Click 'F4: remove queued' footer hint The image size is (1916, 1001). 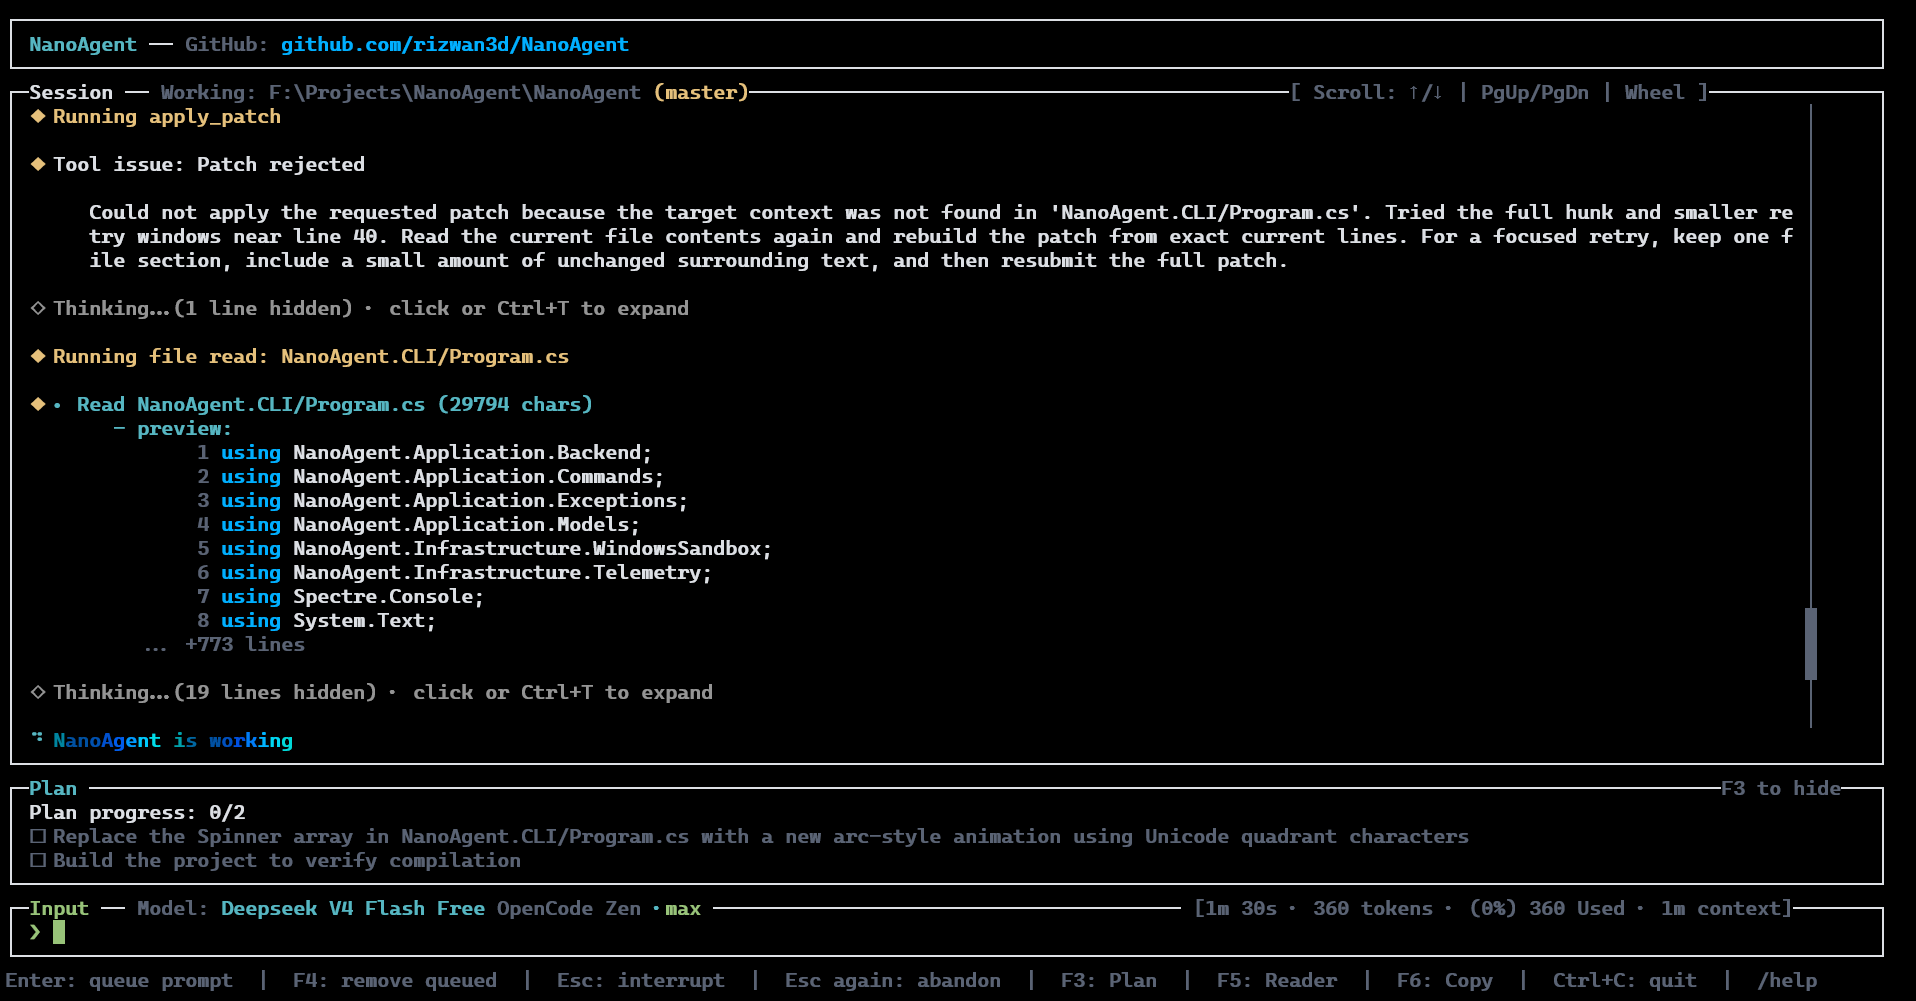click(x=395, y=980)
